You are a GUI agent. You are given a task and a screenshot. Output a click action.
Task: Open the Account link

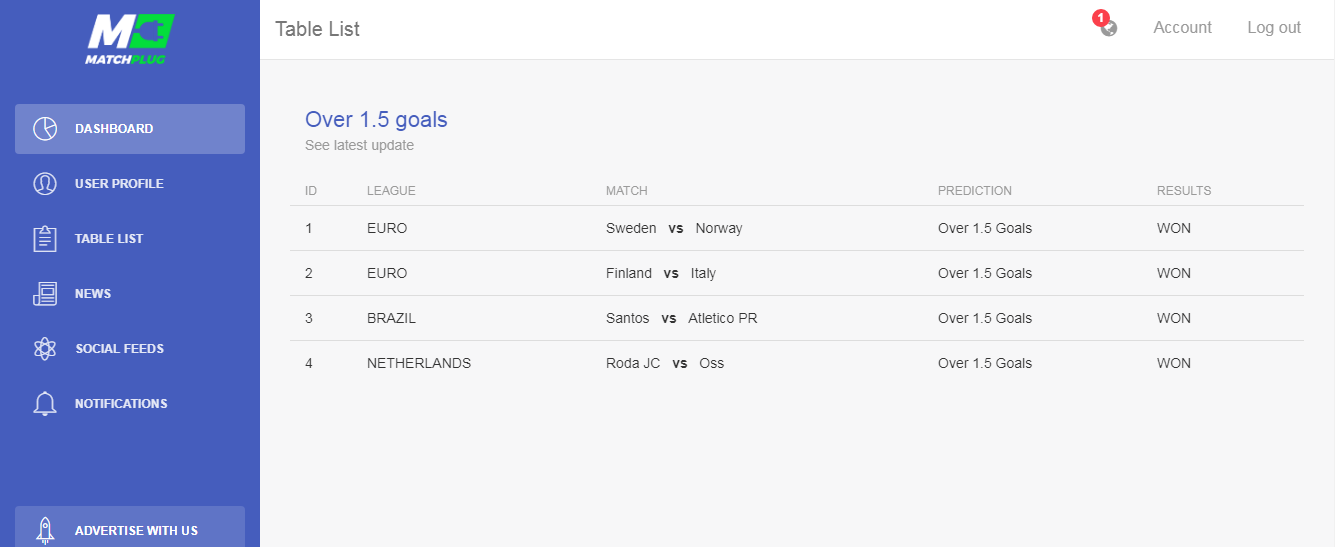tap(1182, 28)
